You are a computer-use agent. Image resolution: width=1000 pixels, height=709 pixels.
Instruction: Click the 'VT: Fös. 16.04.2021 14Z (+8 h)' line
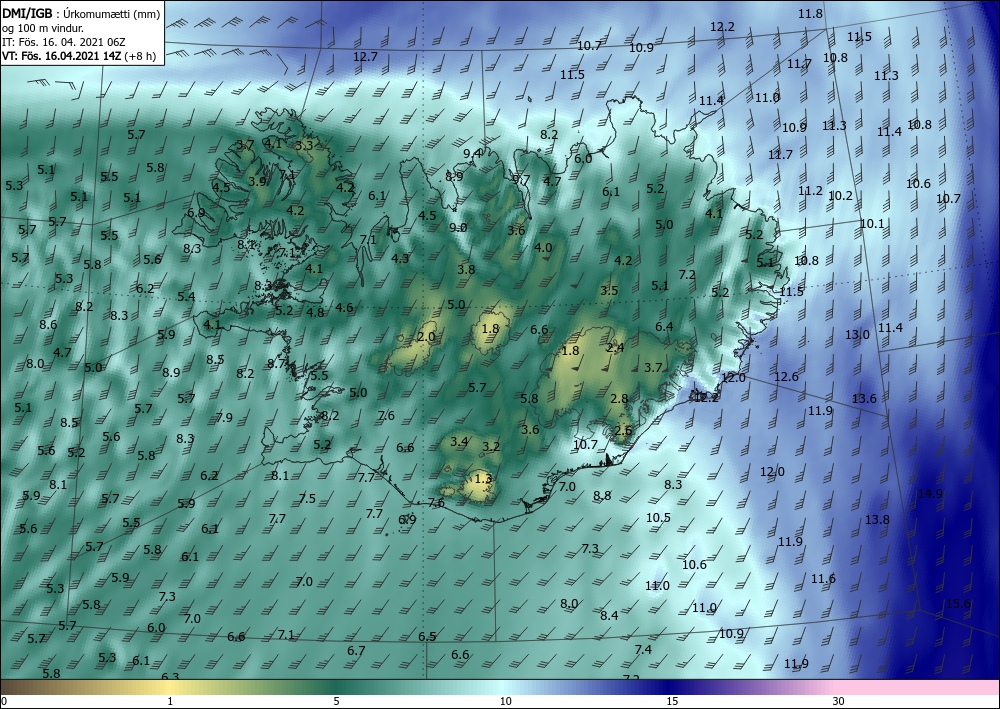[x=80, y=56]
